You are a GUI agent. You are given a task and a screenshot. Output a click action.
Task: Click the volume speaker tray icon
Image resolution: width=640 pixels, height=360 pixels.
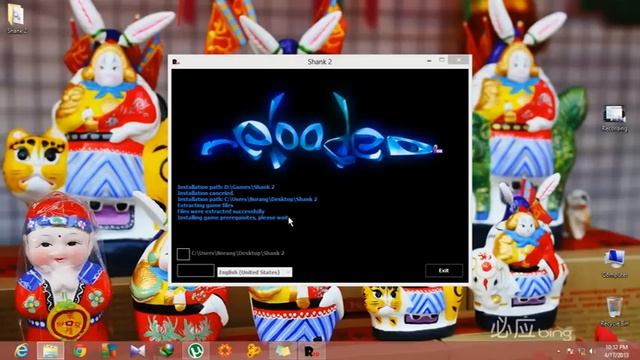tap(592, 351)
